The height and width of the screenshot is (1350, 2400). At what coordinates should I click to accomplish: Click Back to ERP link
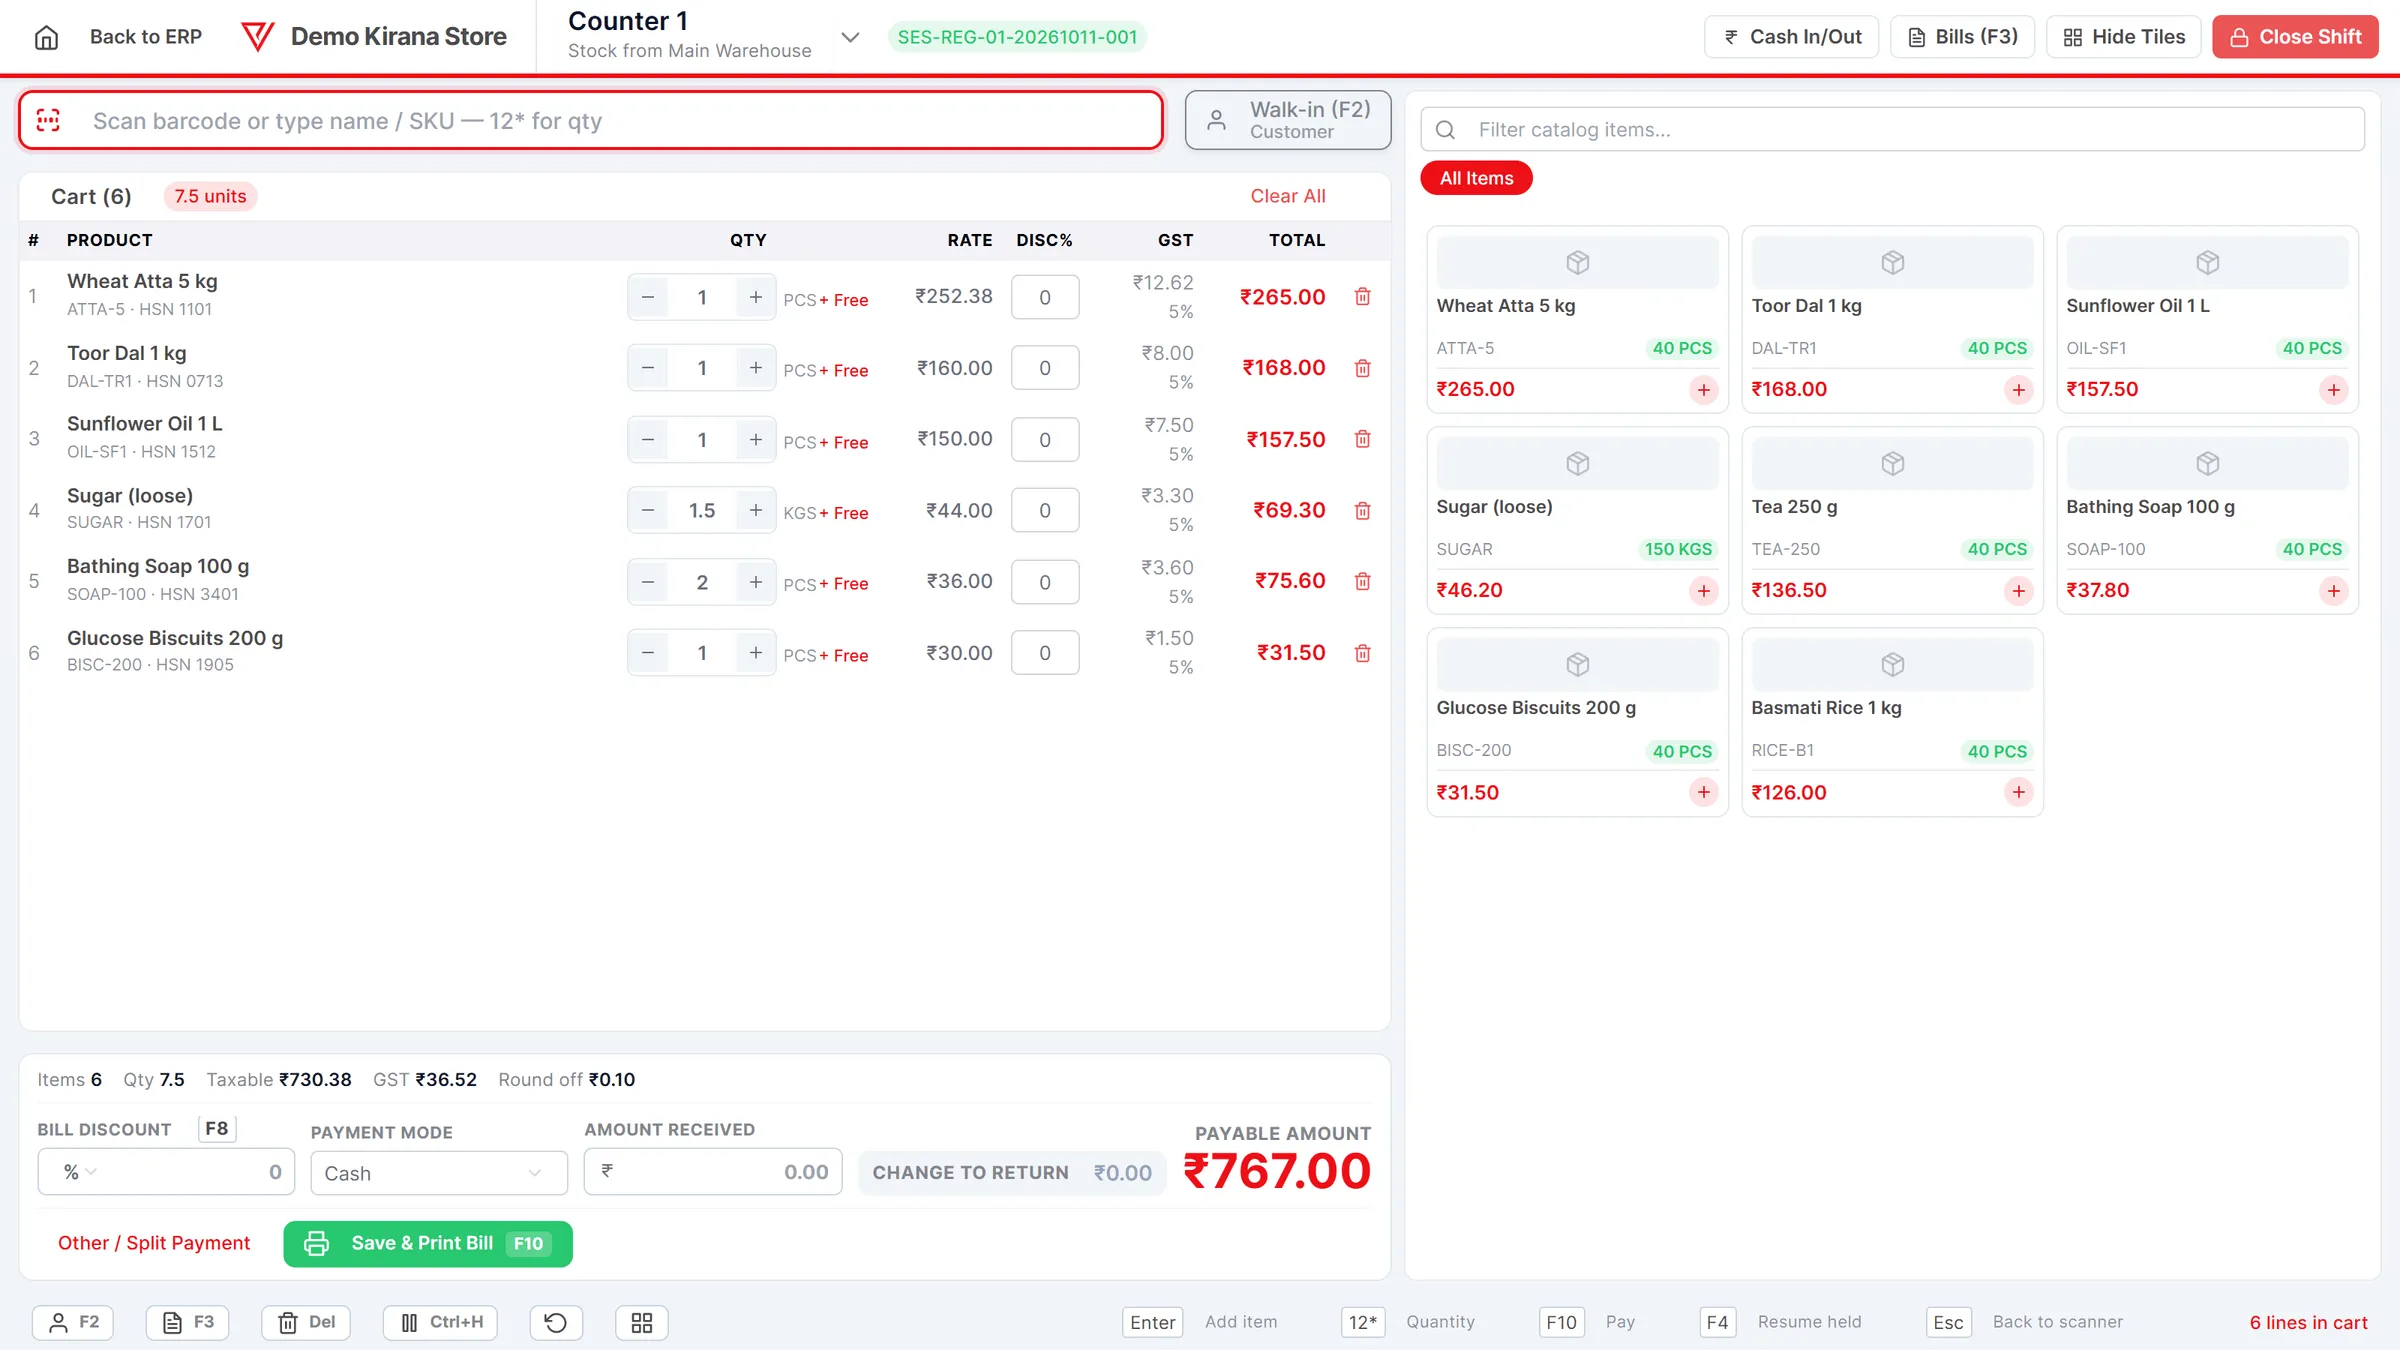pyautogui.click(x=146, y=37)
